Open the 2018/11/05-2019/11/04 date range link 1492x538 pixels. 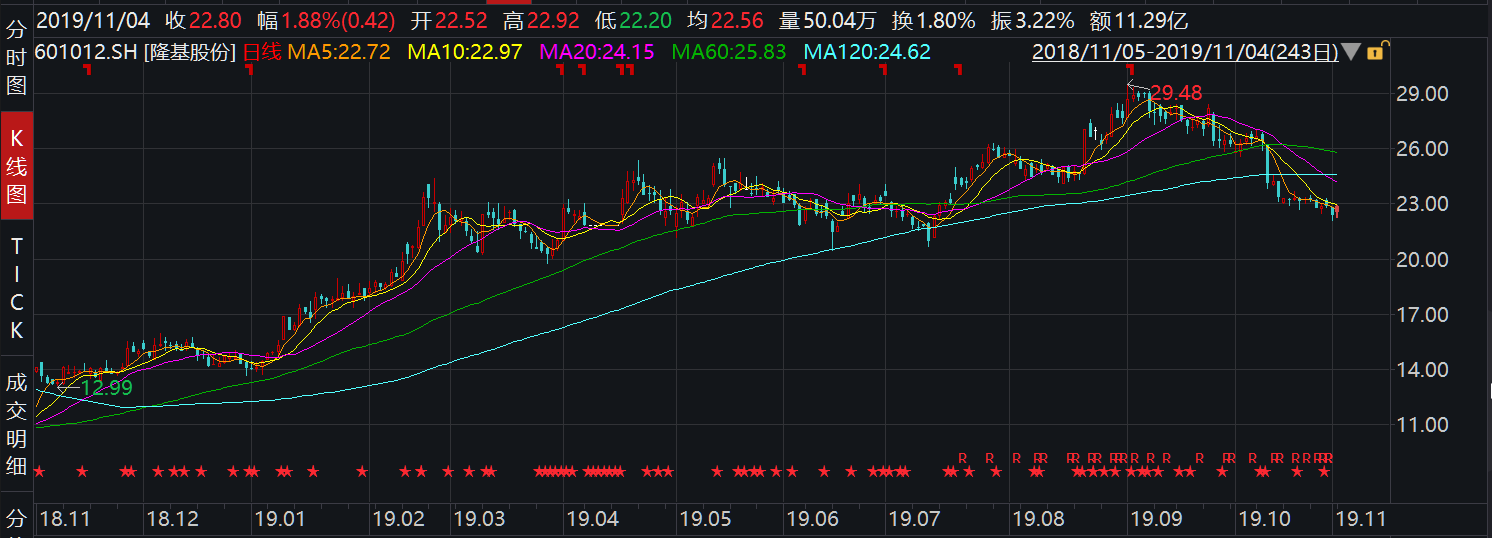(1185, 52)
